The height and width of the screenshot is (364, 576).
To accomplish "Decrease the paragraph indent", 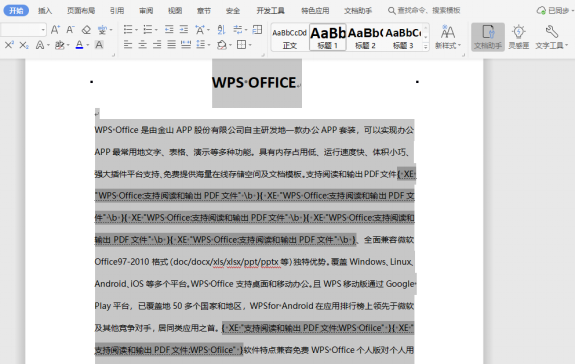I will click(169, 29).
